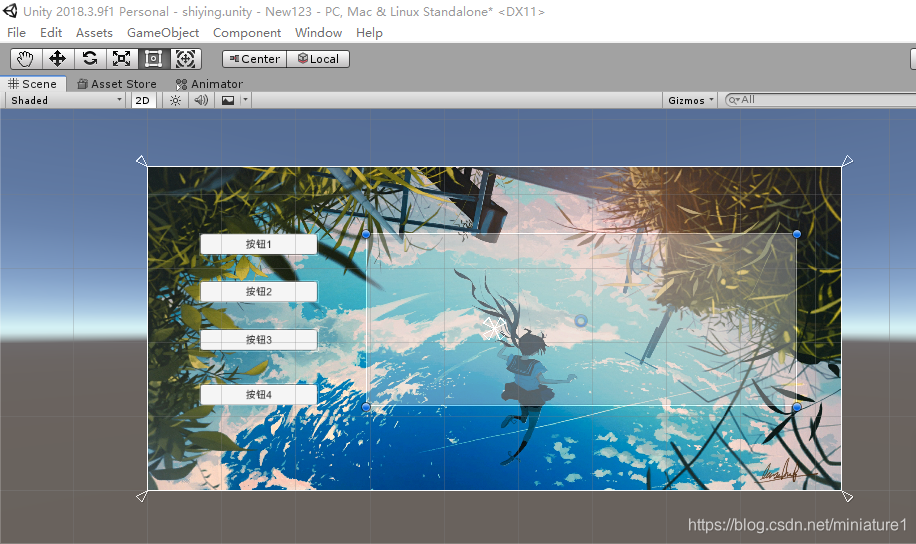Image resolution: width=916 pixels, height=544 pixels.
Task: Open the Component menu
Action: 247,33
